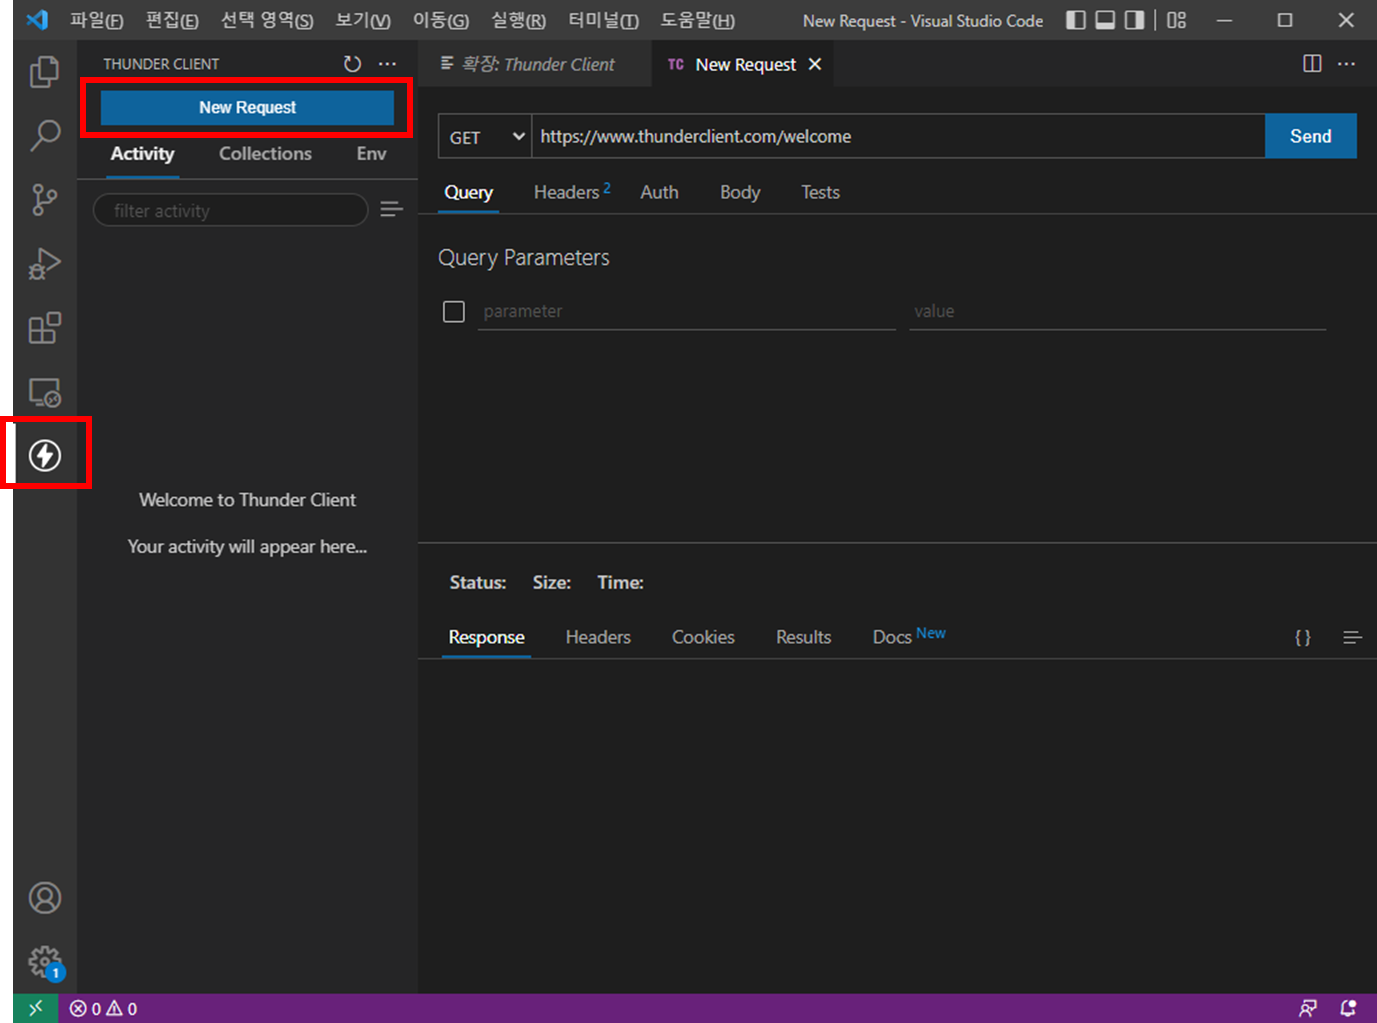Click VS Code logo in title bar
The width and height of the screenshot is (1377, 1023).
click(x=37, y=20)
